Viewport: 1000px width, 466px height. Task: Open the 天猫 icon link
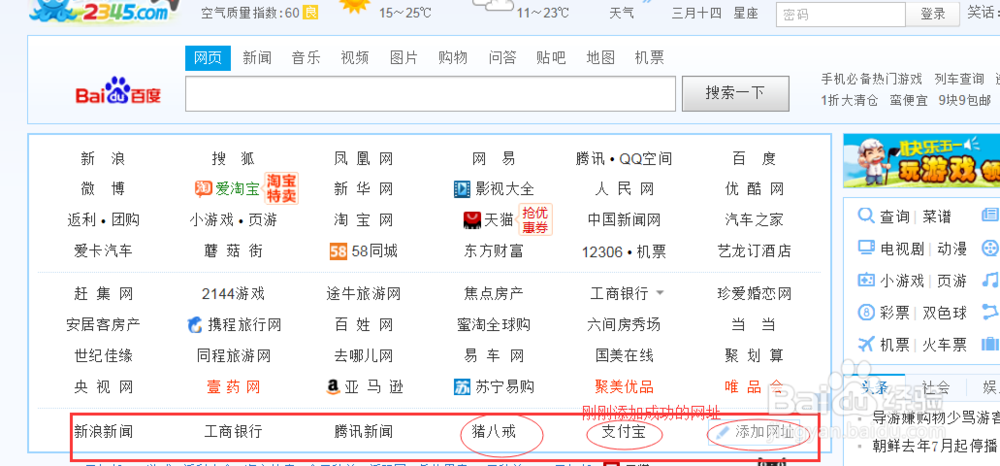pos(471,220)
